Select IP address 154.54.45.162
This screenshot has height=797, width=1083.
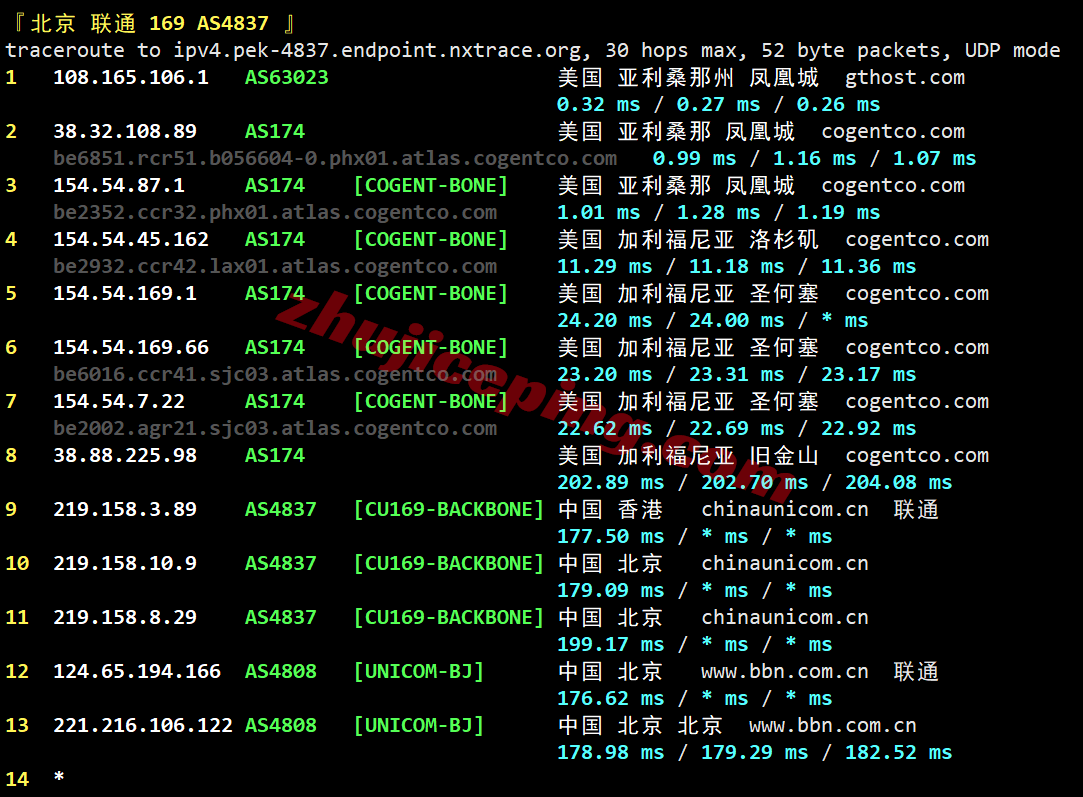131,239
